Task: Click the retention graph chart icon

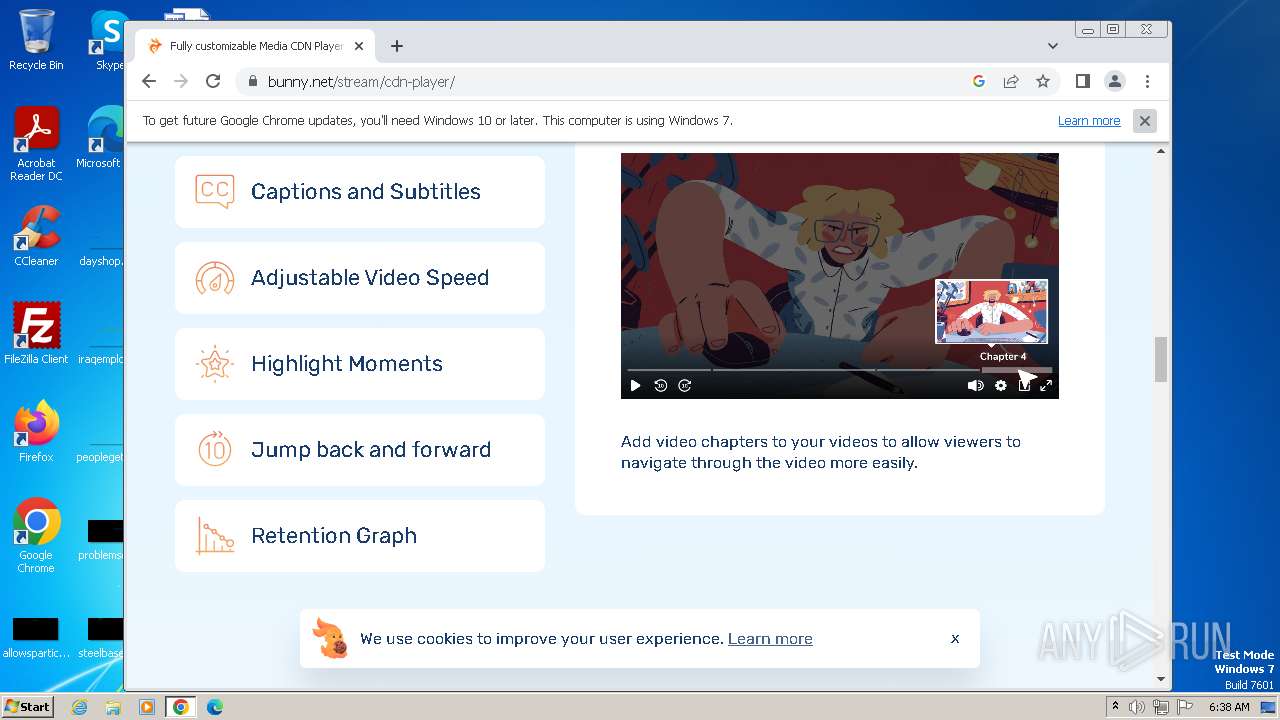Action: pos(215,536)
